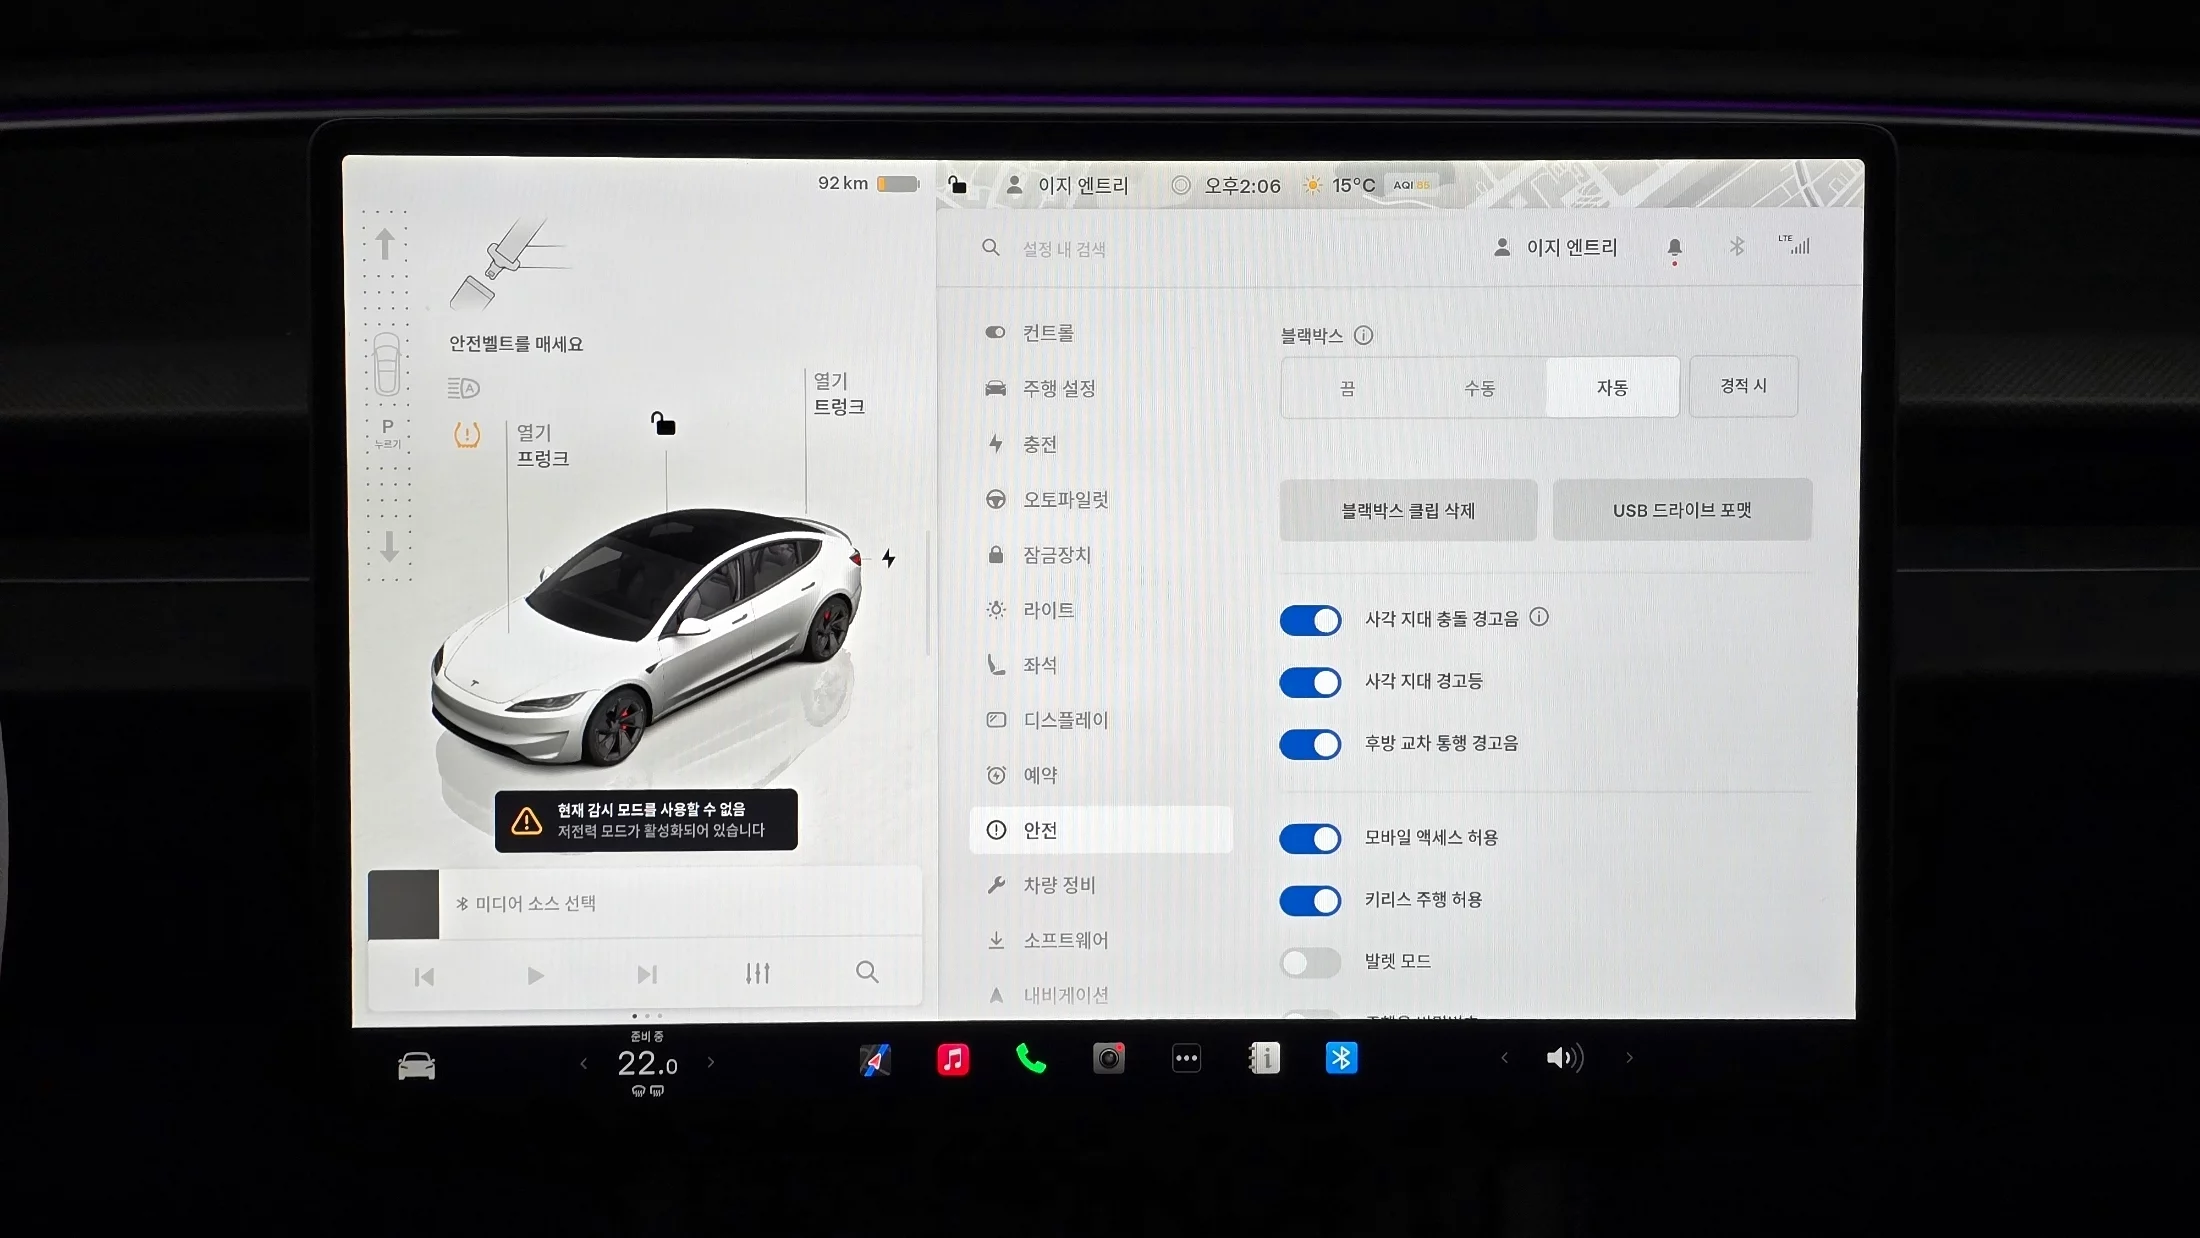The height and width of the screenshot is (1238, 2200).
Task: Tap the car controls icon
Action: tap(416, 1066)
